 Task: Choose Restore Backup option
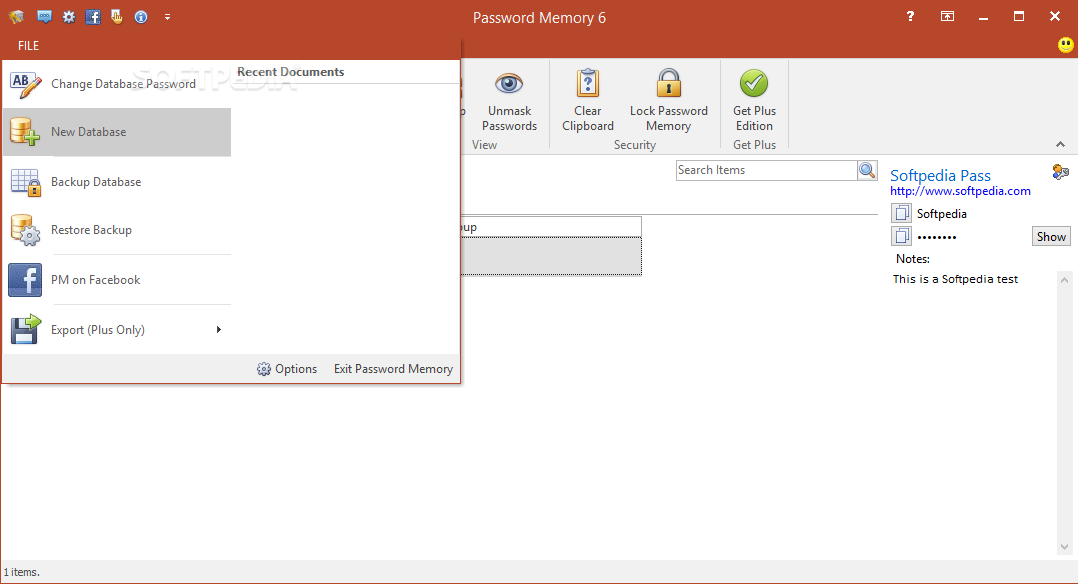117,230
